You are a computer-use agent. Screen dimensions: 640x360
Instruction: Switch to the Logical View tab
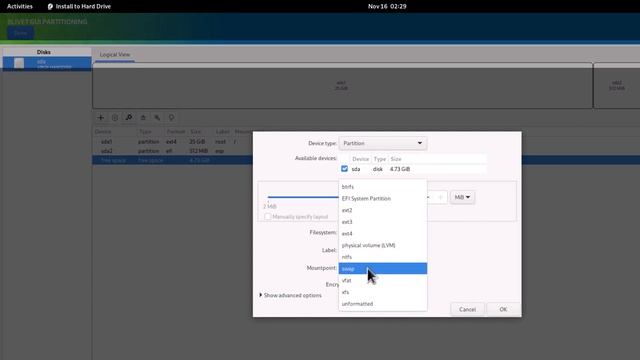(115, 54)
